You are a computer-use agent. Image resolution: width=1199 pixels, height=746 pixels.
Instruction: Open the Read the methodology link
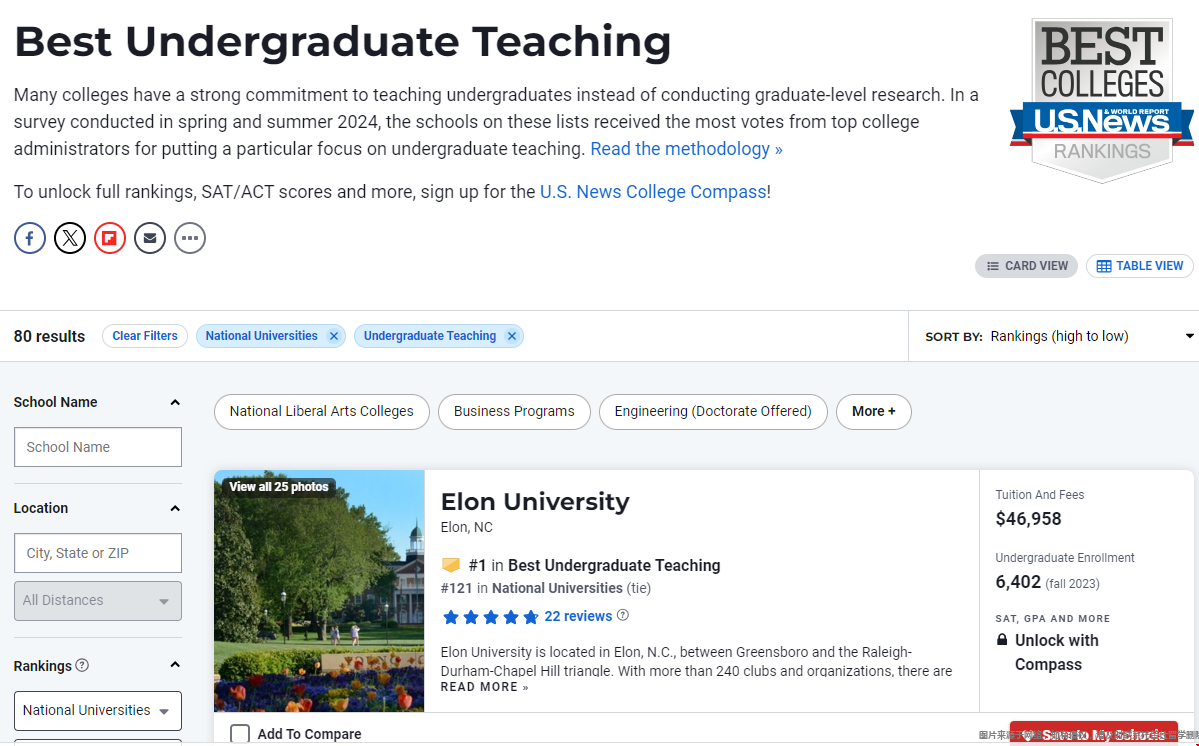[686, 148]
